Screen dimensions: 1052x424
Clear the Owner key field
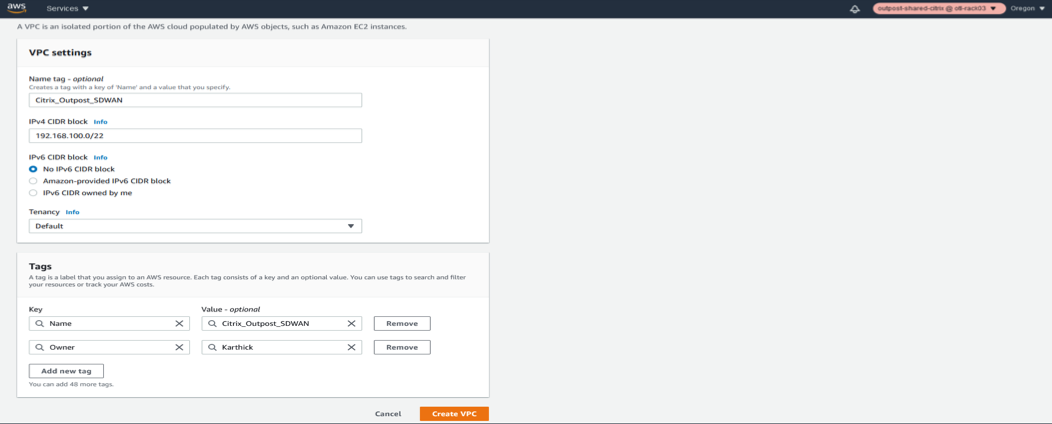[179, 348]
